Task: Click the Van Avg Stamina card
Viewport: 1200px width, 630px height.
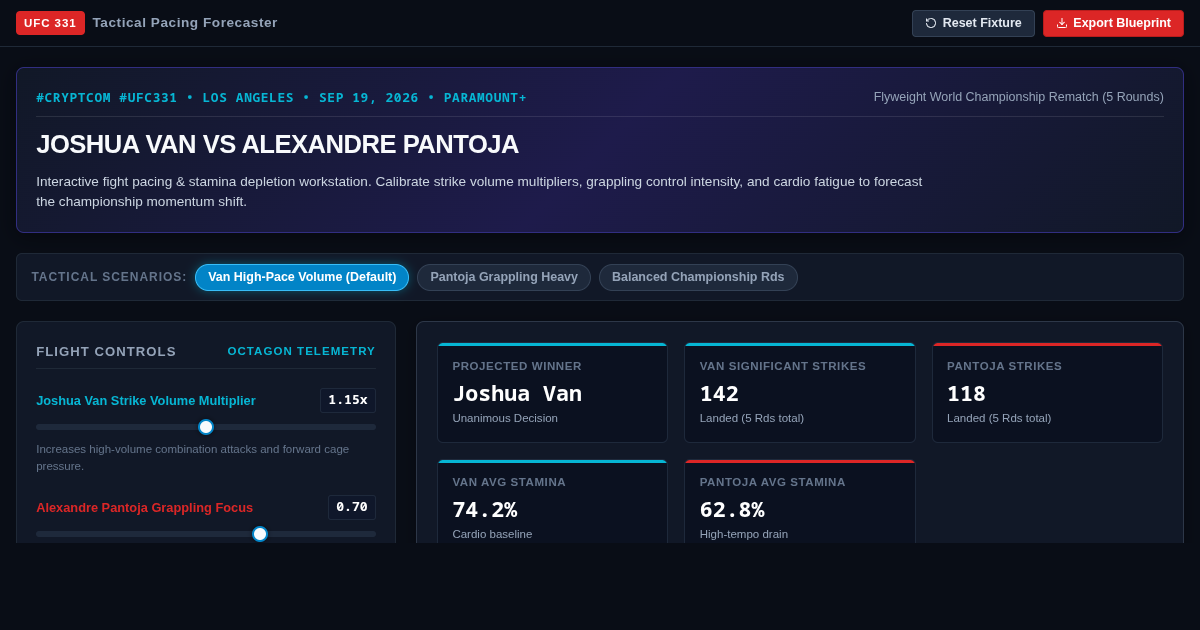Action: (552, 502)
